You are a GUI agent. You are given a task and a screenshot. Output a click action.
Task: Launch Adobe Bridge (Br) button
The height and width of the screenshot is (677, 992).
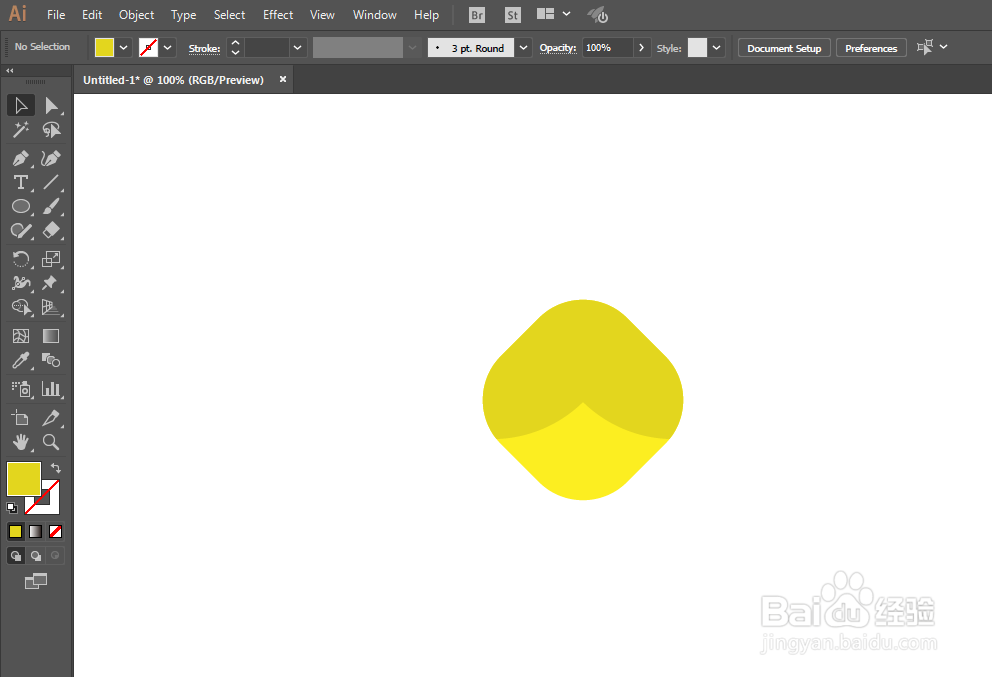477,15
